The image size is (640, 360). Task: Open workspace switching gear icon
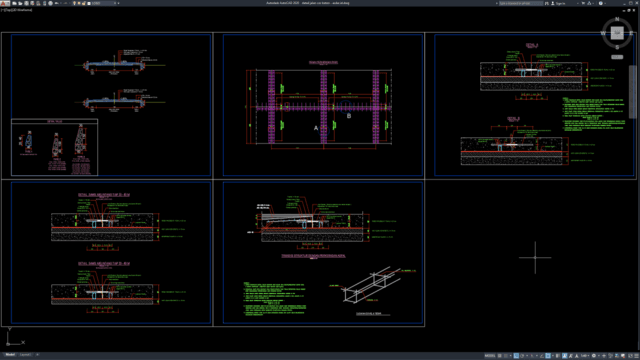click(593, 356)
